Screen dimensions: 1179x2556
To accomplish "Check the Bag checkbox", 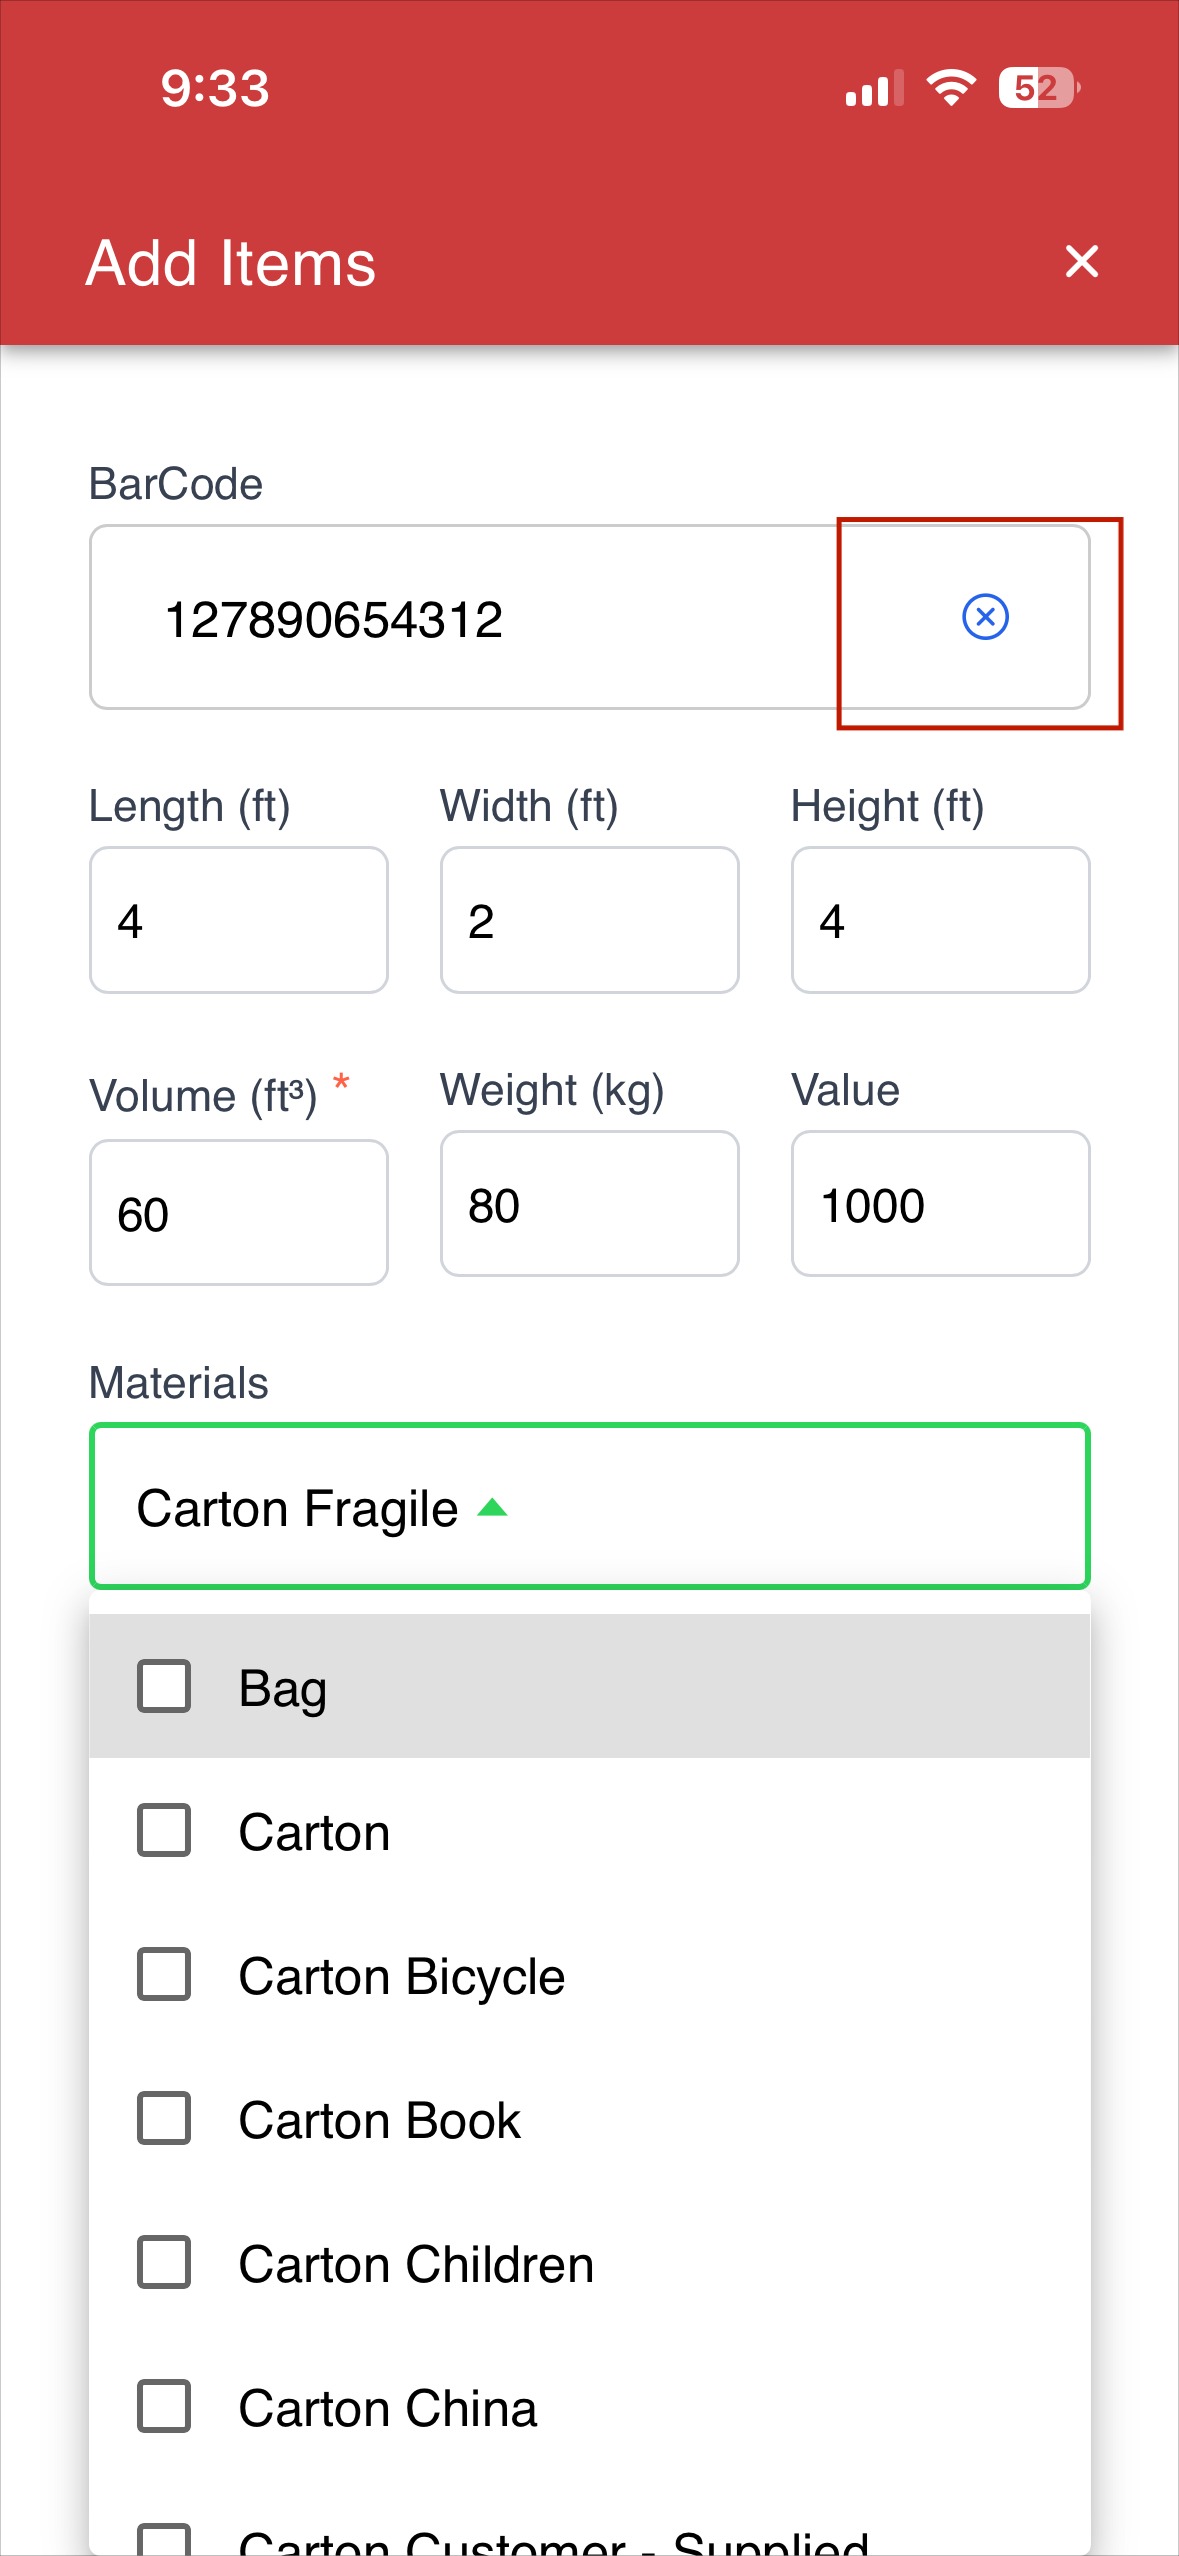I will tap(164, 1686).
